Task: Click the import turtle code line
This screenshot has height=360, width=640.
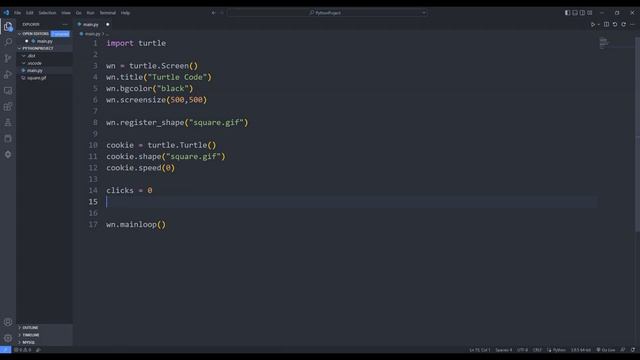Action: coord(136,43)
